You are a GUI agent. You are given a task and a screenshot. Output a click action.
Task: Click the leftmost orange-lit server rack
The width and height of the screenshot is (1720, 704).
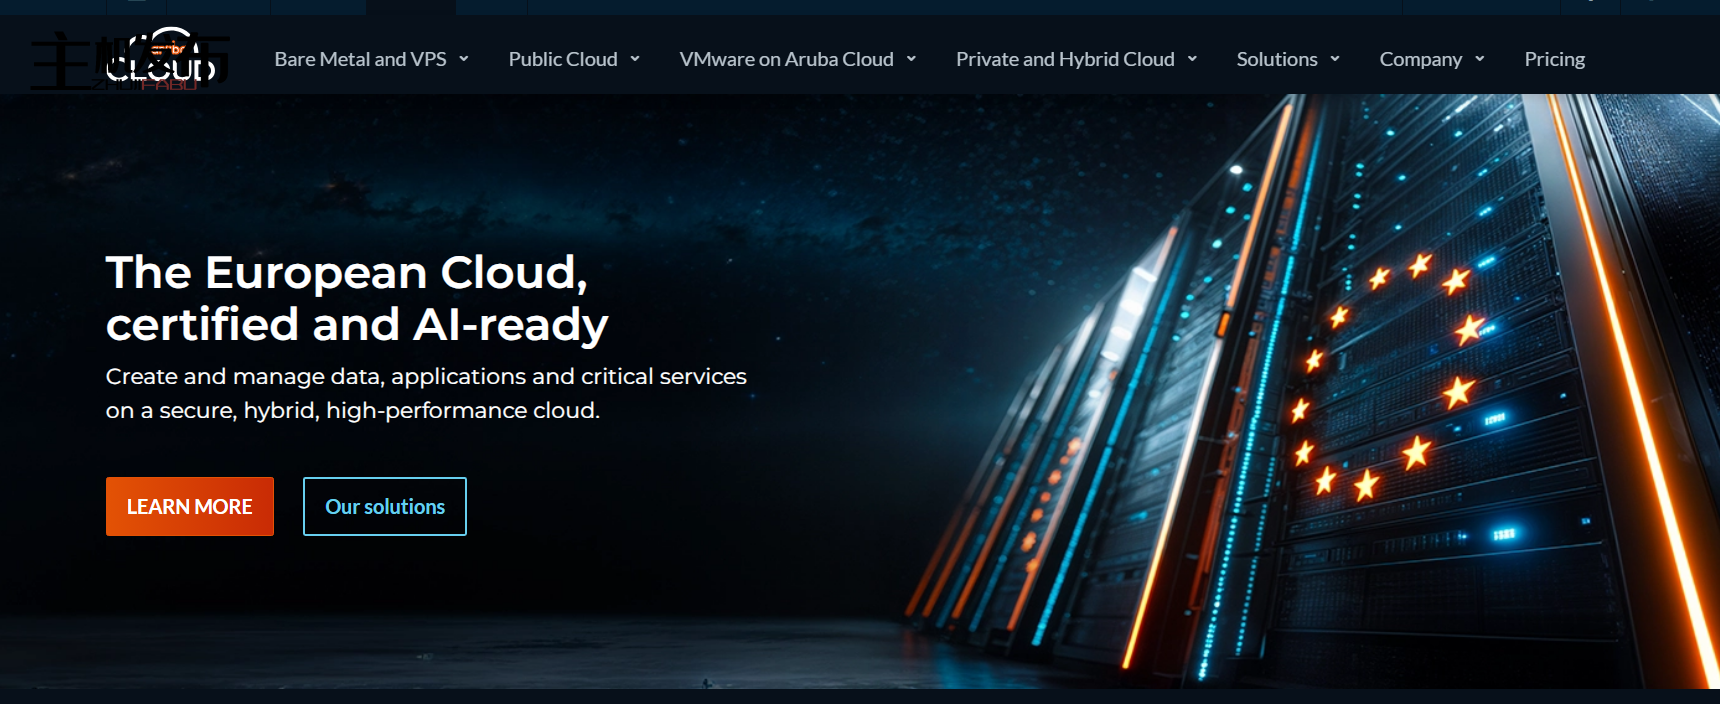1040,500
